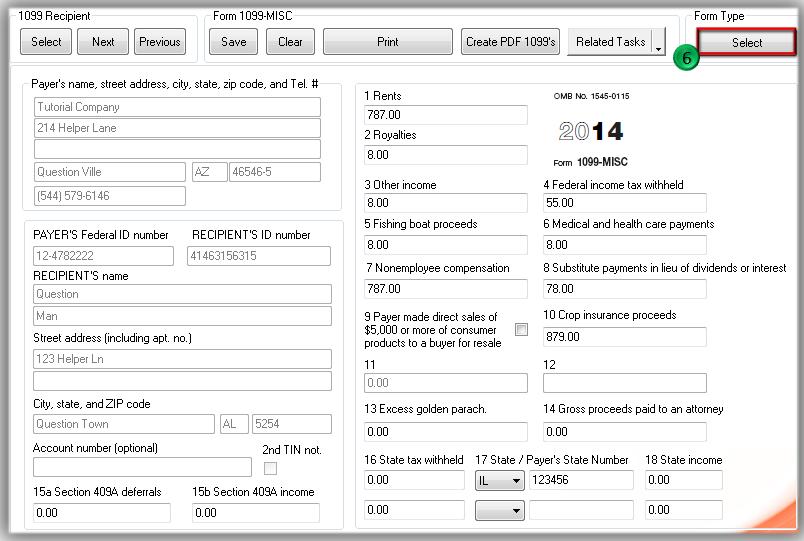Screen dimensions: 804x541
Task: Click first State income field
Action: 684,480
